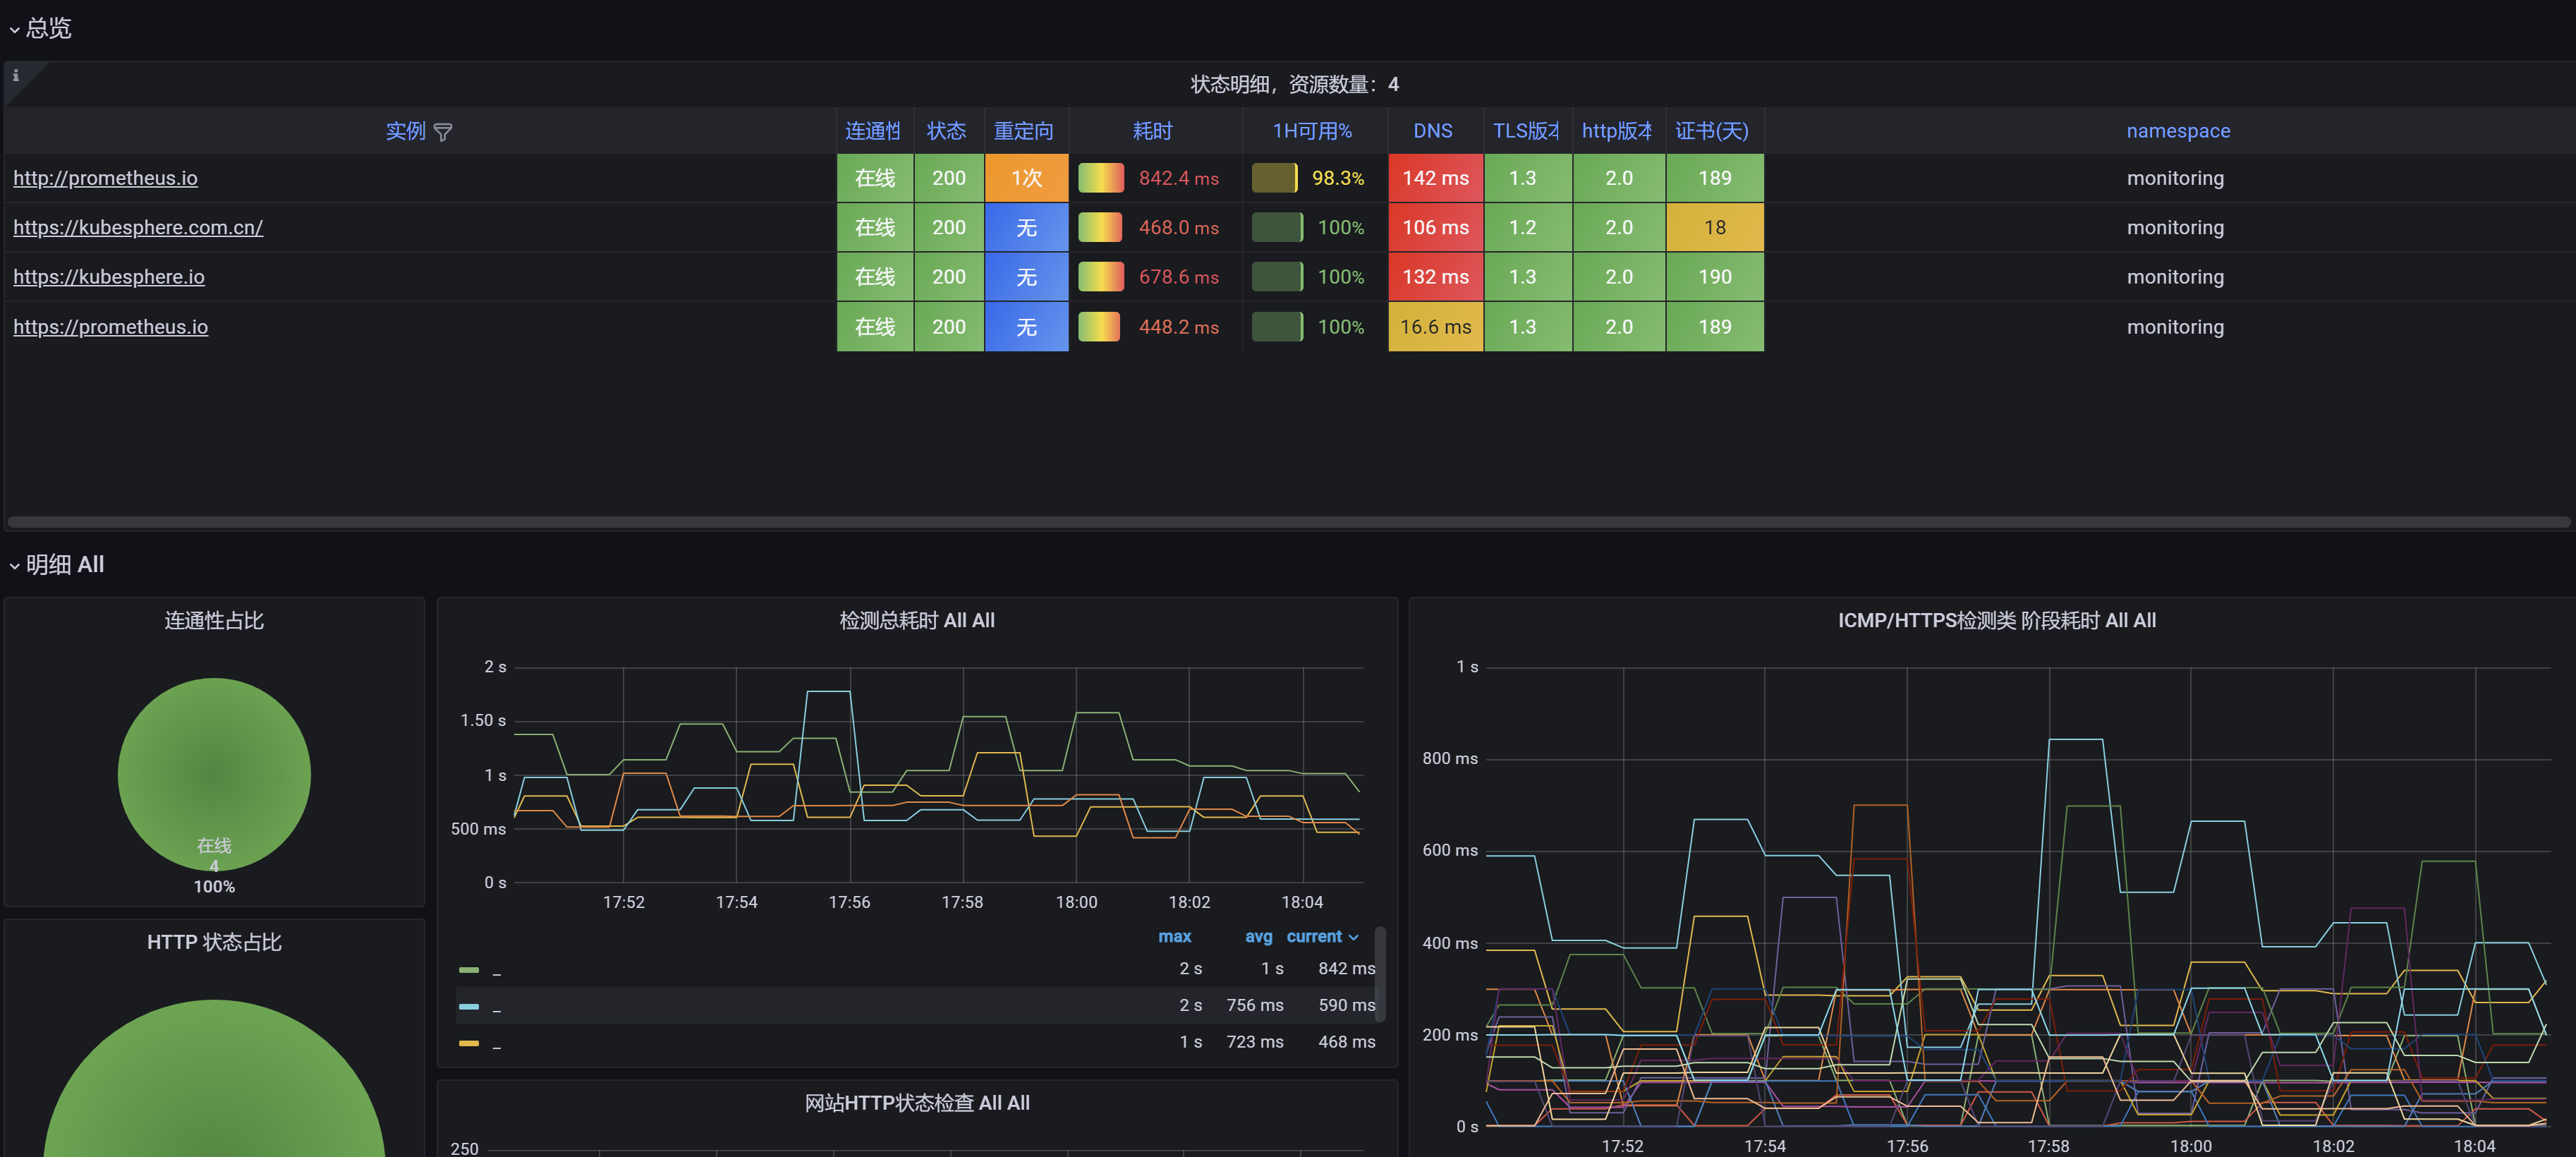Viewport: 2576px width, 1157px height.
Task: Click the namespace column header
Action: [x=2178, y=131]
